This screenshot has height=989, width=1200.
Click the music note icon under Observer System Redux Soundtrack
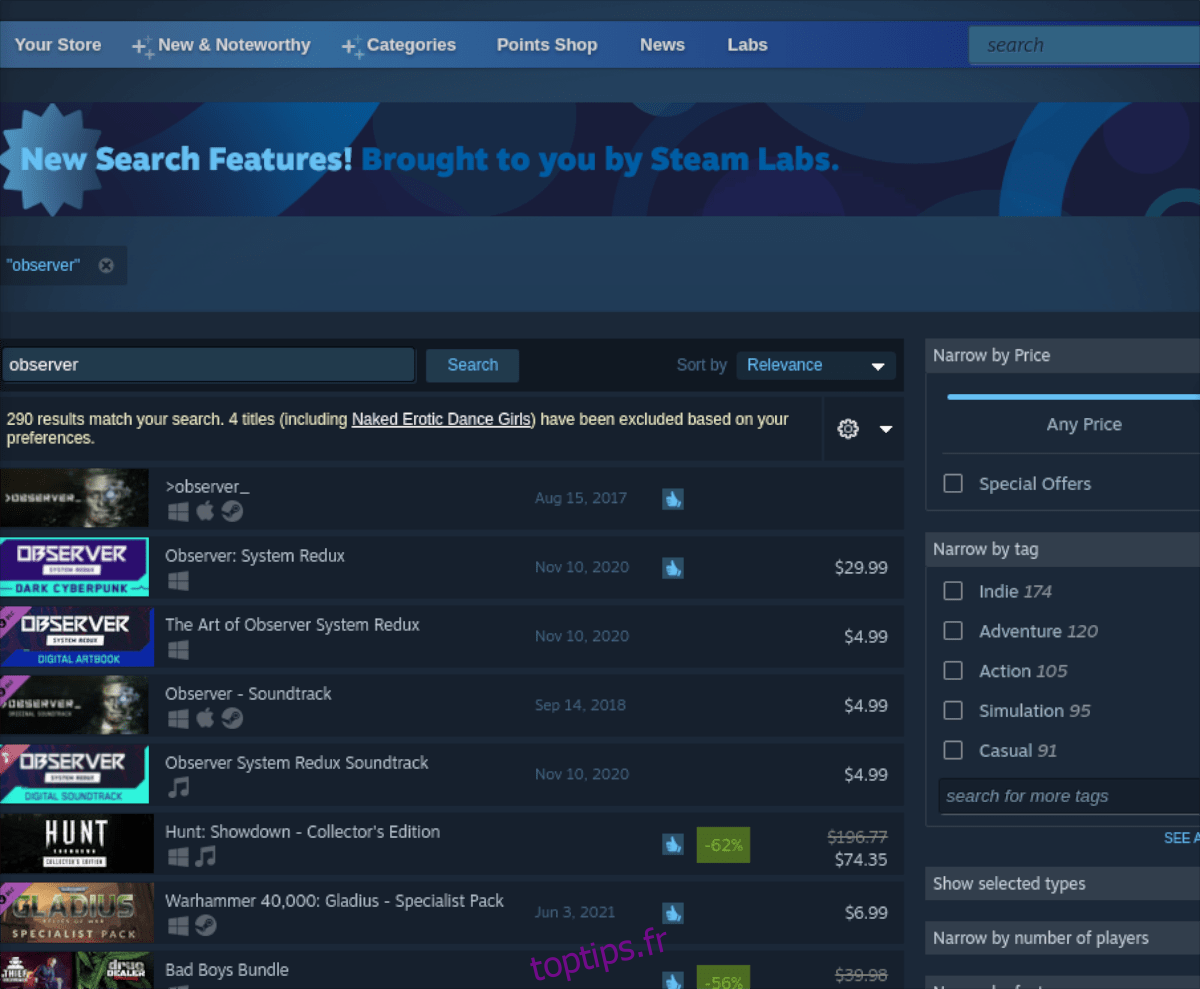pyautogui.click(x=178, y=788)
